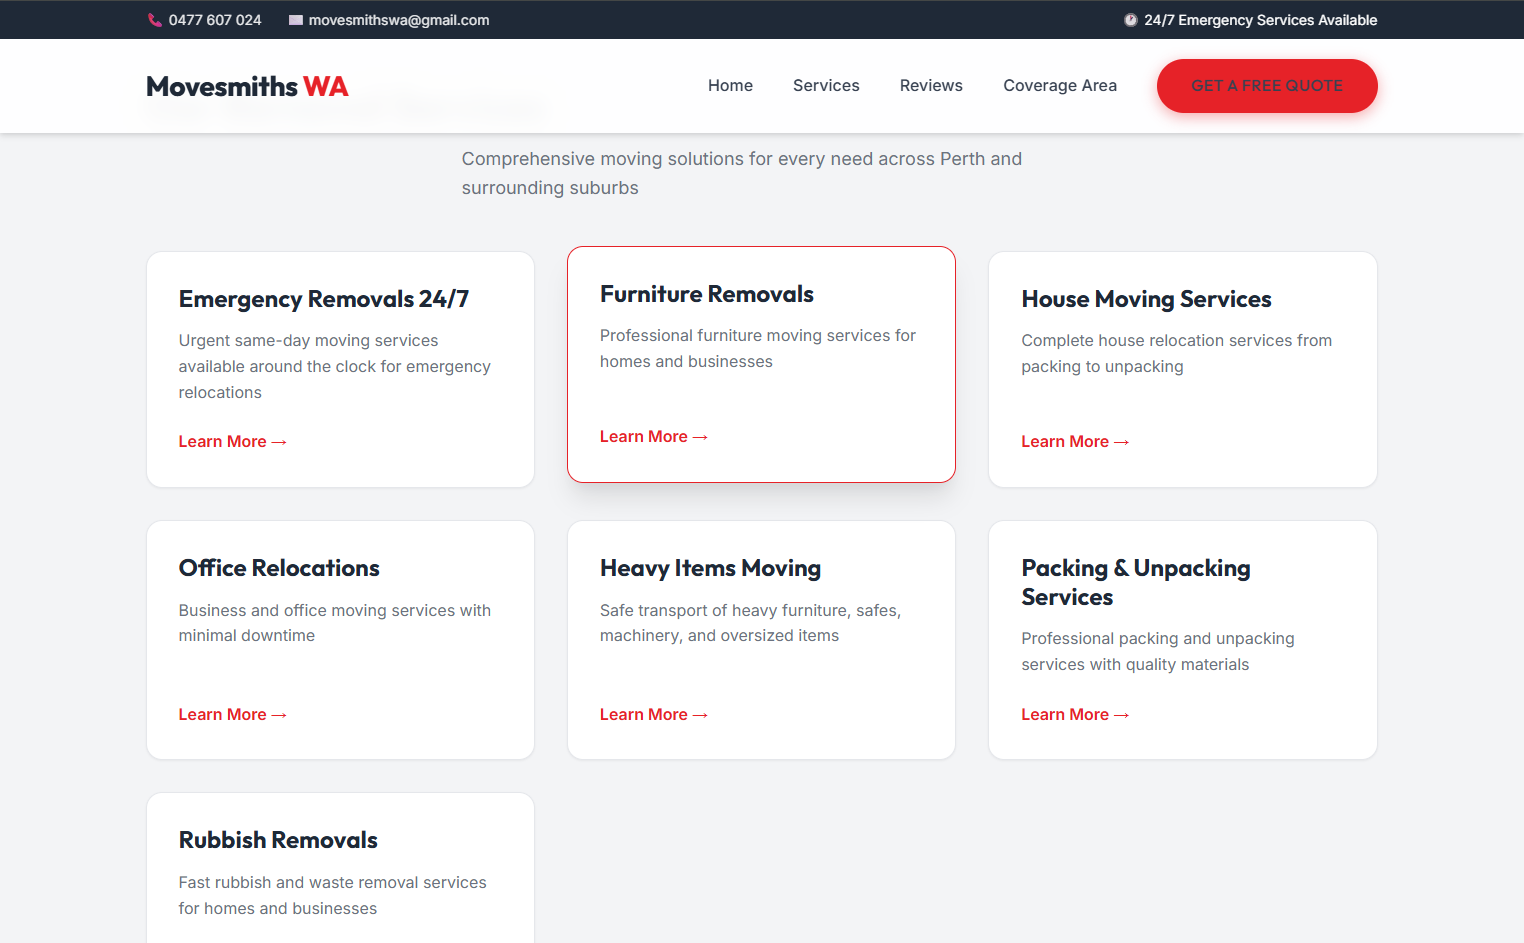
Task: Click the Furniture Removals card title
Action: [706, 294]
